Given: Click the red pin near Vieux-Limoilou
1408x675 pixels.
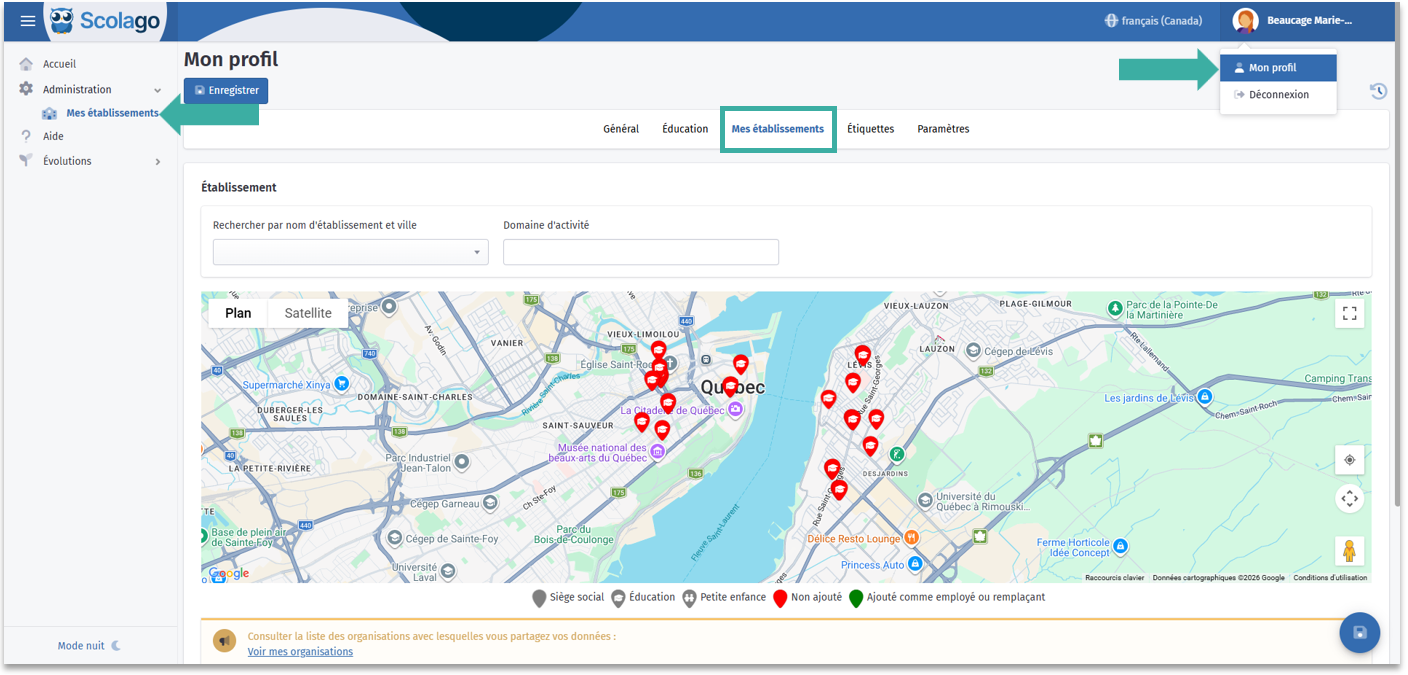Looking at the screenshot, I should (x=658, y=350).
